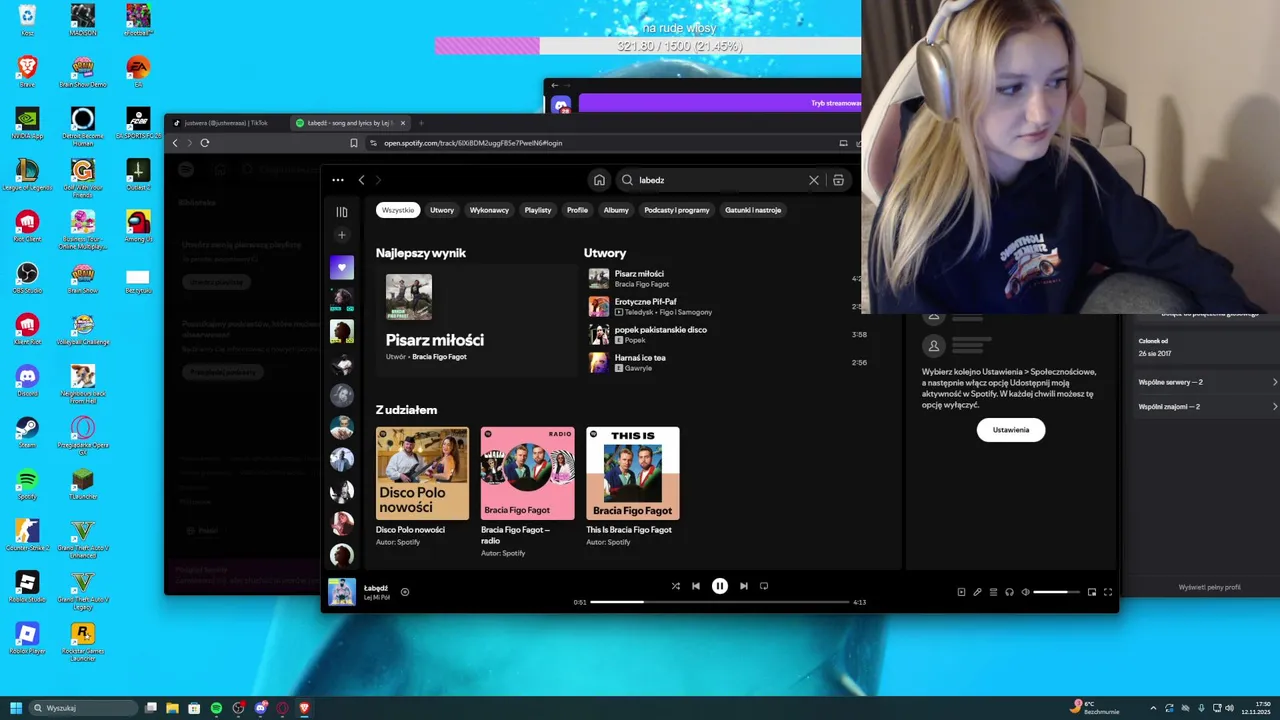Click the Spotify search field with labedz

715,180
